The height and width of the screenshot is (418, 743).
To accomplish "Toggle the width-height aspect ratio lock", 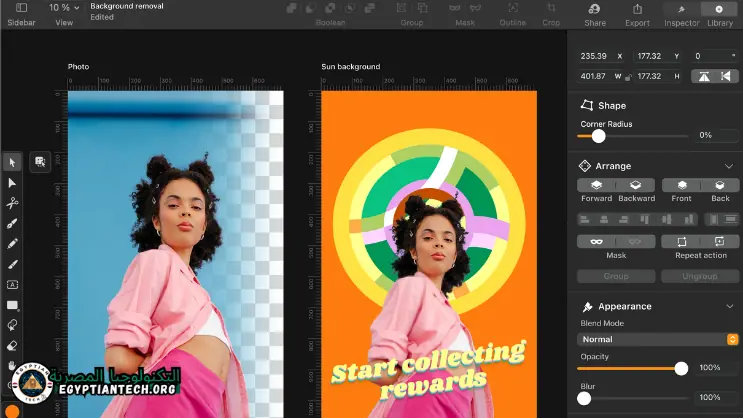I will click(630, 76).
